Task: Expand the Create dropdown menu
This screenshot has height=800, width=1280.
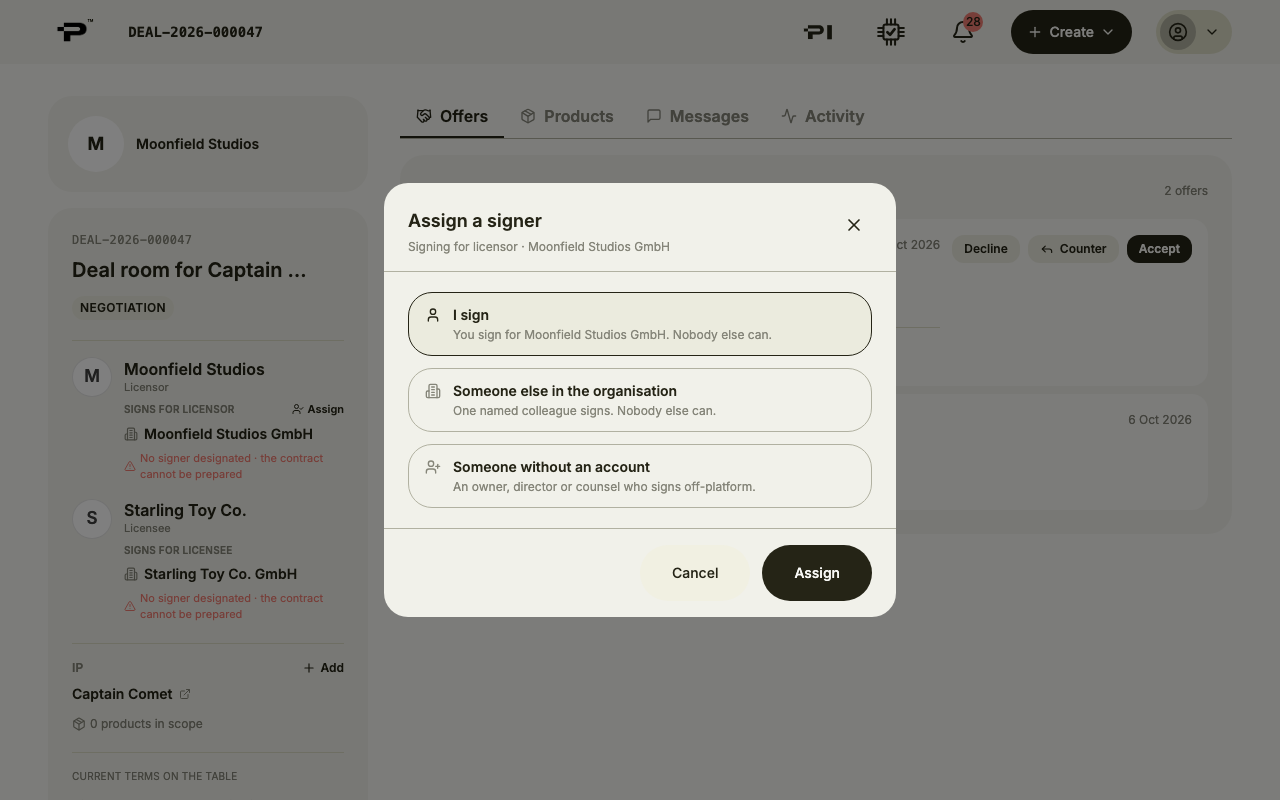Action: point(1071,32)
